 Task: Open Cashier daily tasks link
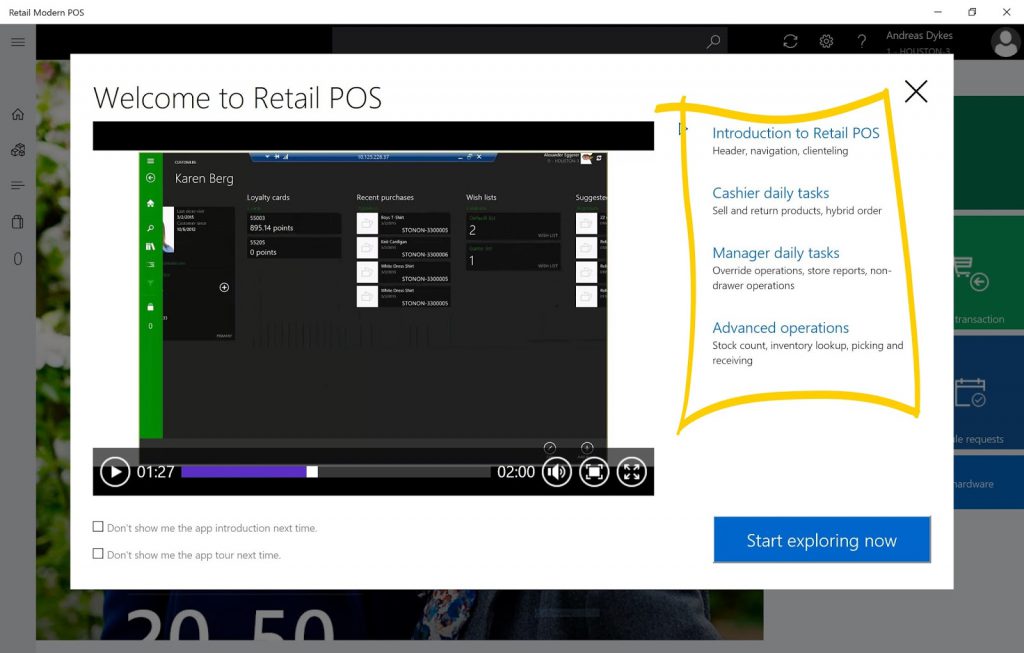pos(771,193)
